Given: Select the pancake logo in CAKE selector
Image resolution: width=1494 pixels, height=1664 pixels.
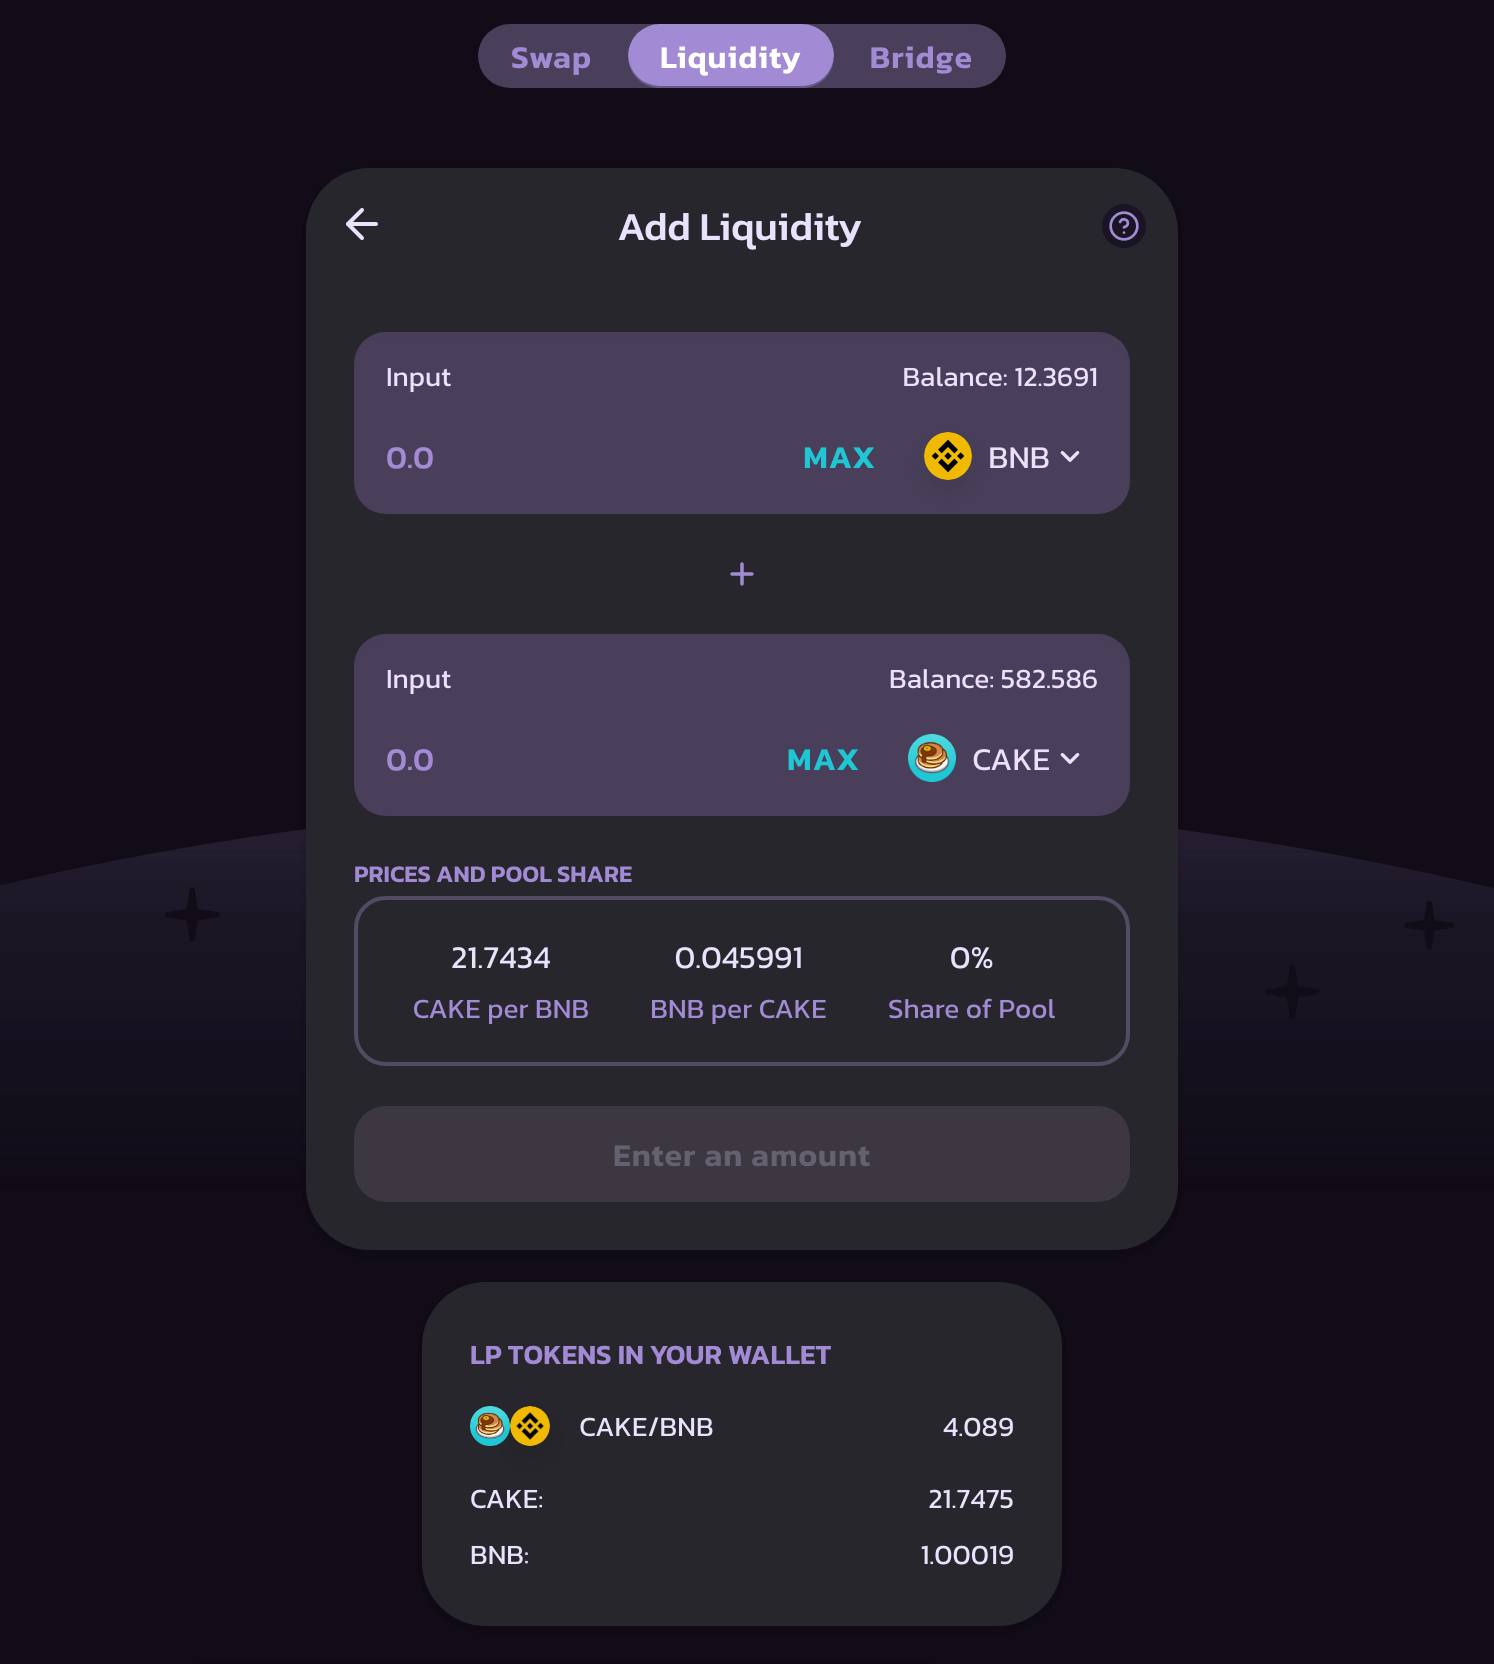Looking at the screenshot, I should click(930, 759).
